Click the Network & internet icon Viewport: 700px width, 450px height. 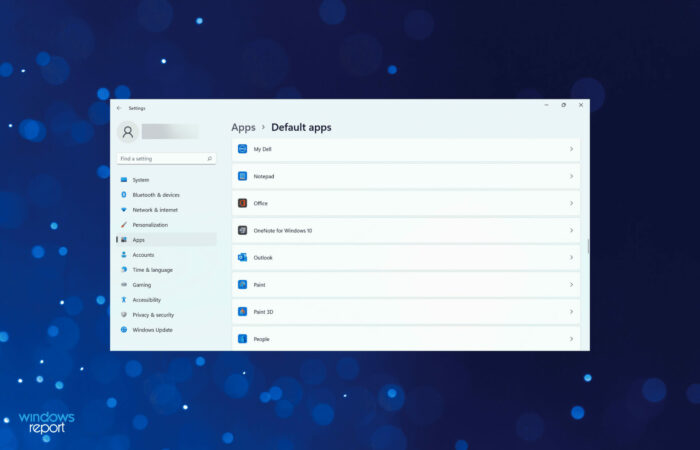click(x=124, y=210)
